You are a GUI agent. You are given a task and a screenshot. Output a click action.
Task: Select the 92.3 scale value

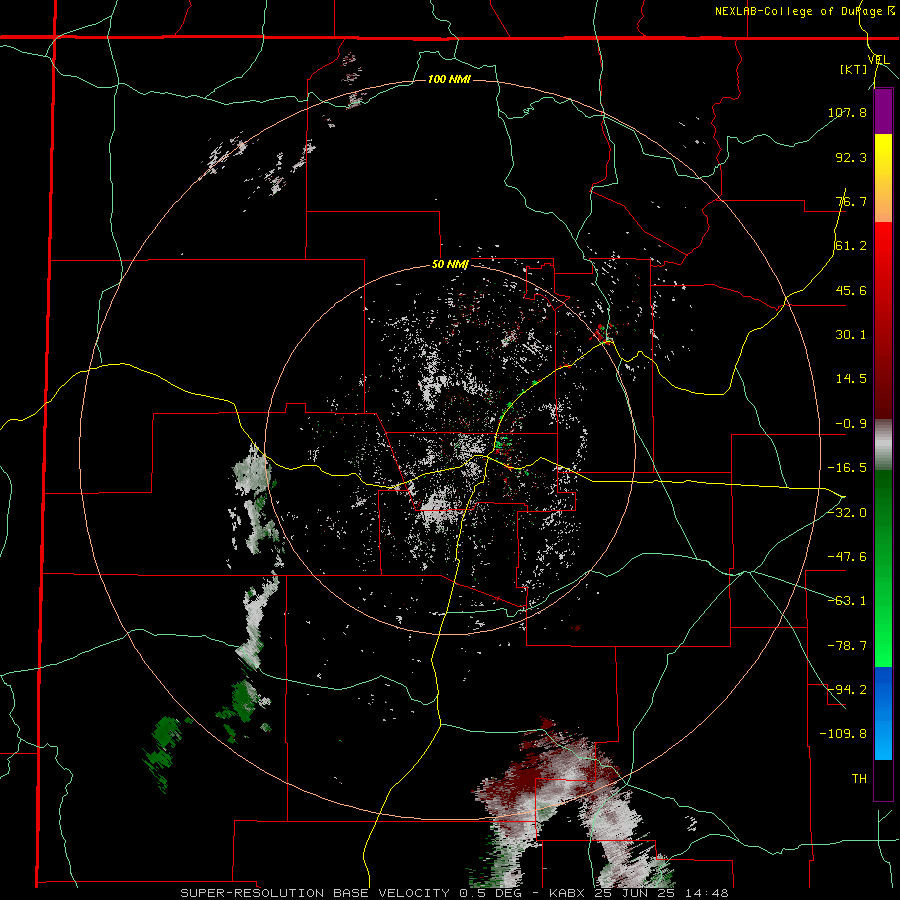(851, 157)
